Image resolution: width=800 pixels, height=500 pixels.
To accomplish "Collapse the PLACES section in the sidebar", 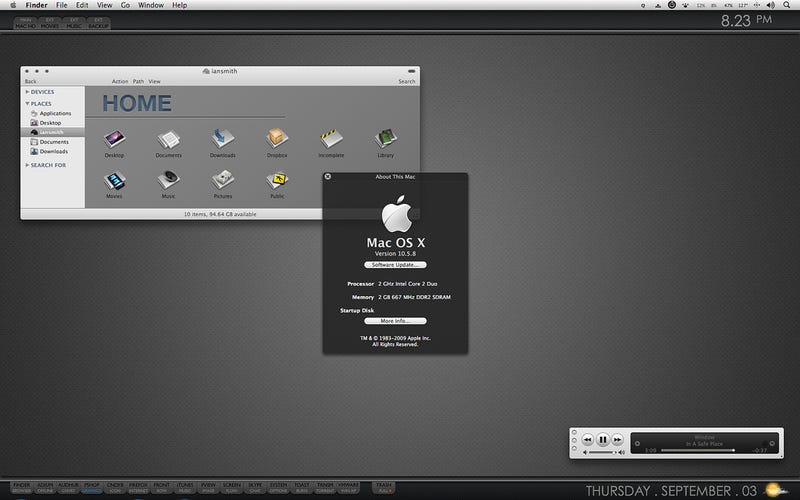I will tap(28, 104).
